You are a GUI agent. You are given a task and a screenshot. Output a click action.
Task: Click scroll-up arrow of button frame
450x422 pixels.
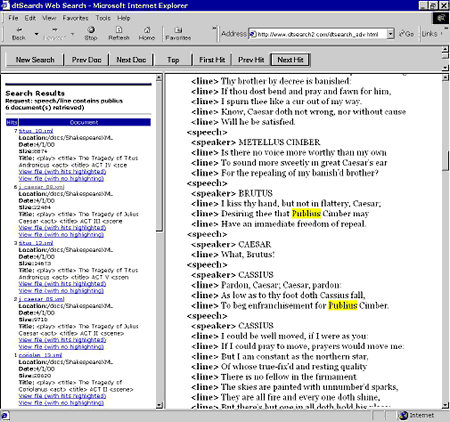point(445,50)
